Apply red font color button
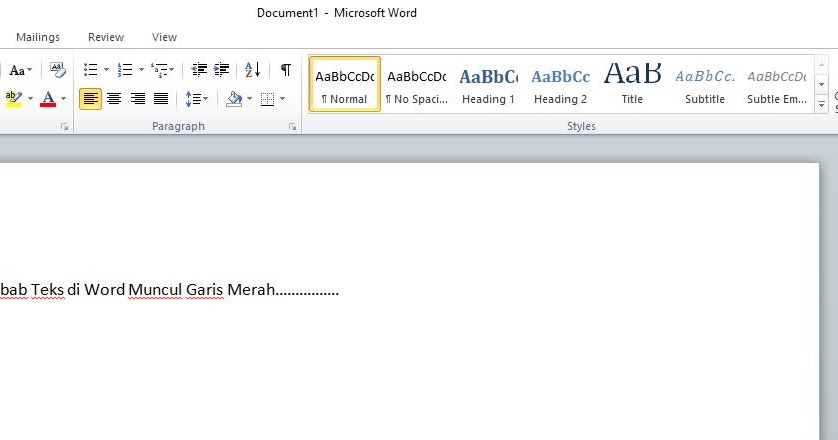The width and height of the screenshot is (838, 440). coord(48,98)
